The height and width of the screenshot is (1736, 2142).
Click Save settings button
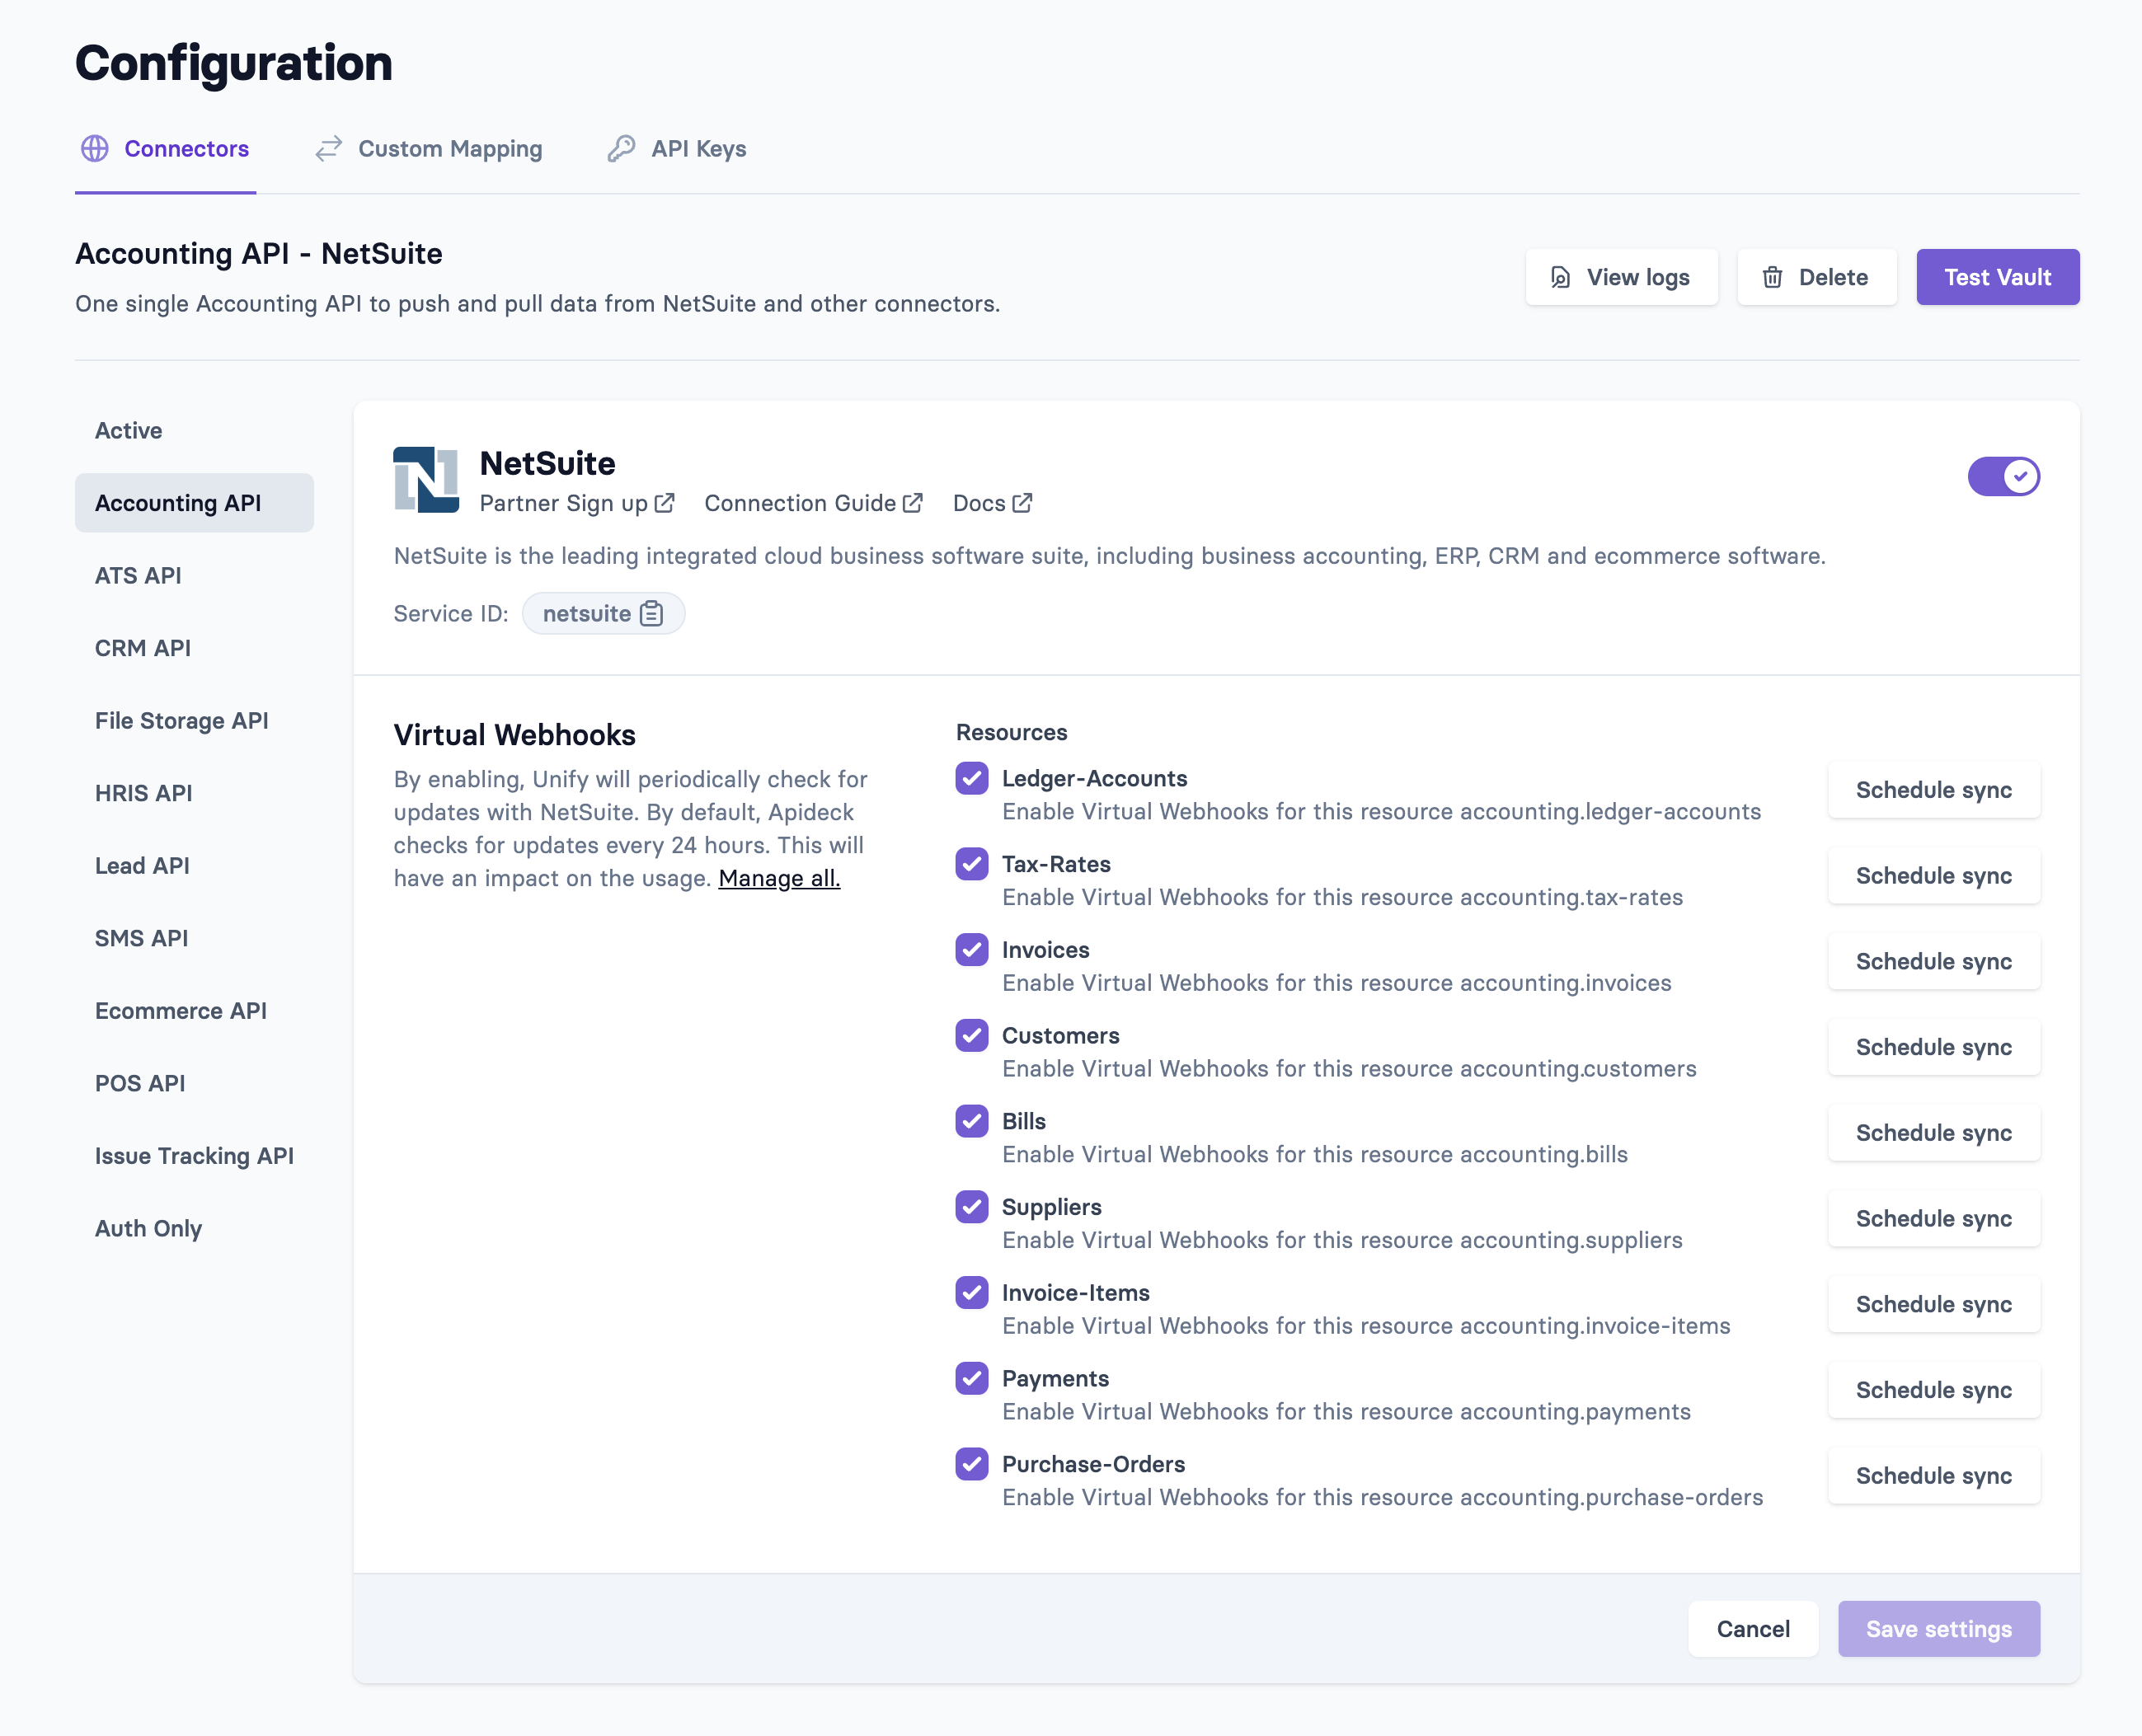coord(1938,1629)
